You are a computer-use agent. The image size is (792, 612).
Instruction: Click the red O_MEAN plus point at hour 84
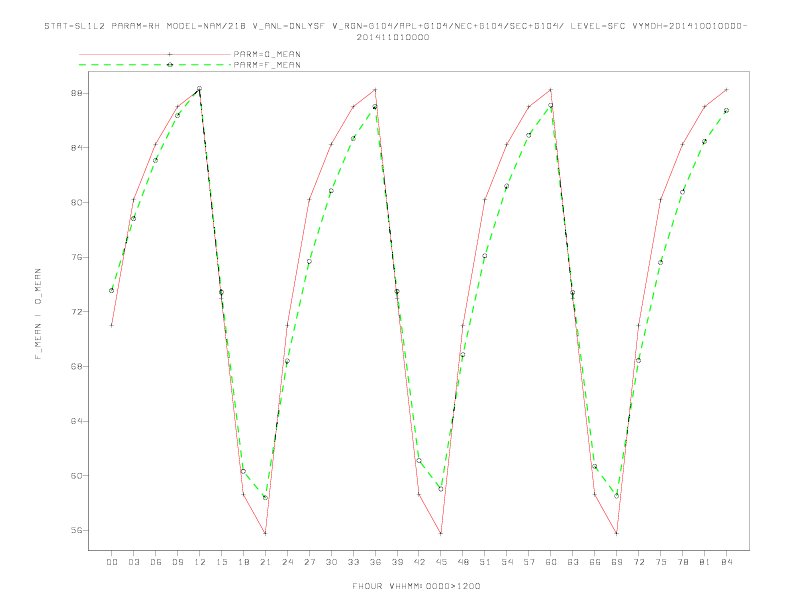726,90
